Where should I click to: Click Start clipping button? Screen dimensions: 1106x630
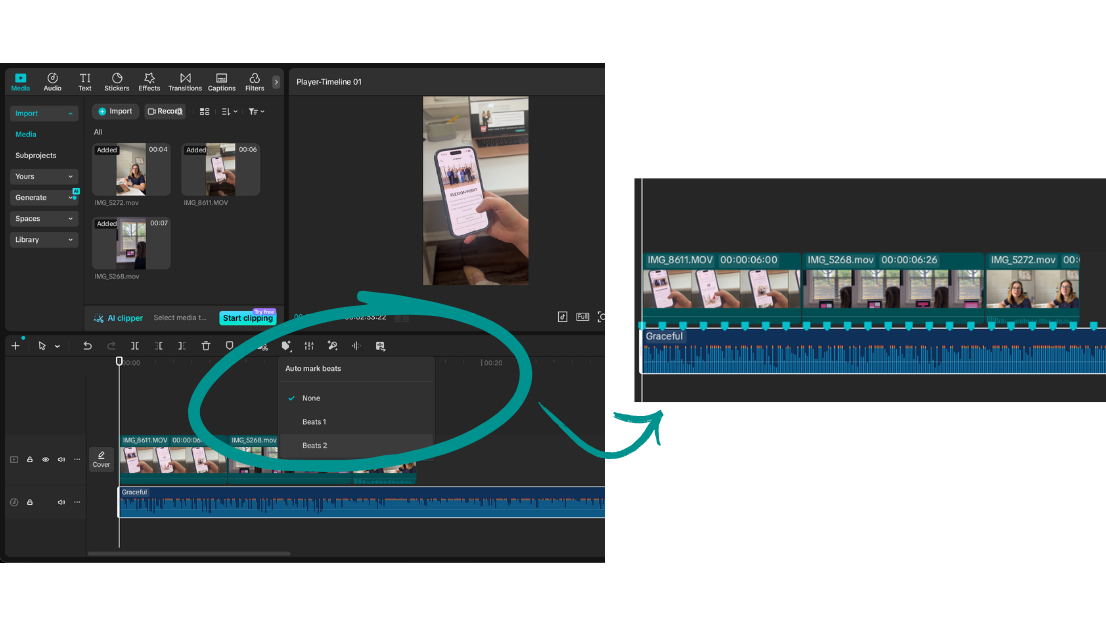coord(248,318)
